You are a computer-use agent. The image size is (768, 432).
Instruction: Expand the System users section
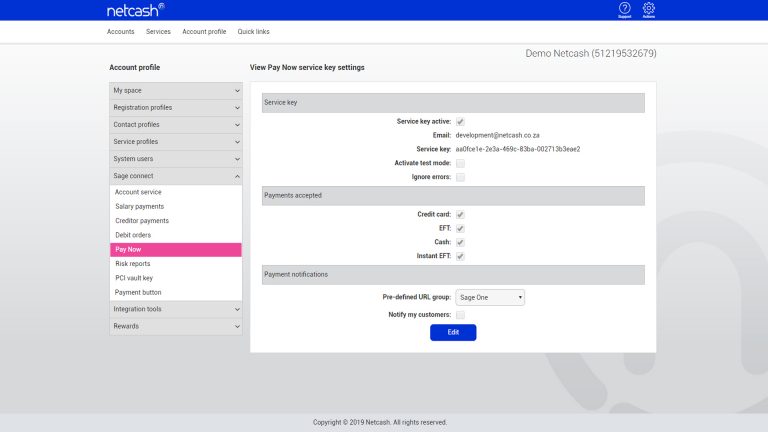pyautogui.click(x=176, y=159)
